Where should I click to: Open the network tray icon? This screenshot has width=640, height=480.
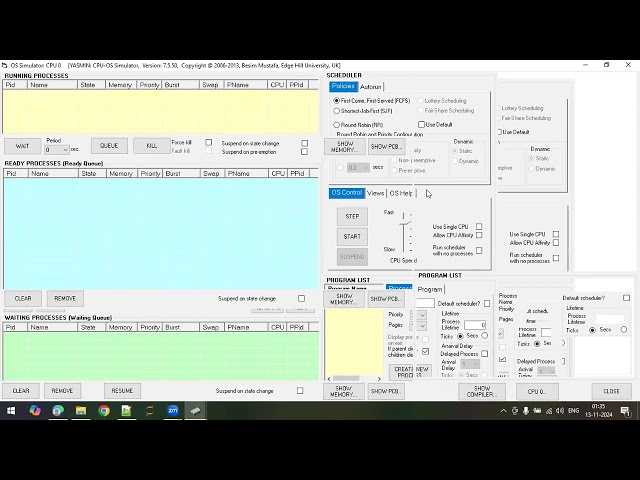pos(549,411)
